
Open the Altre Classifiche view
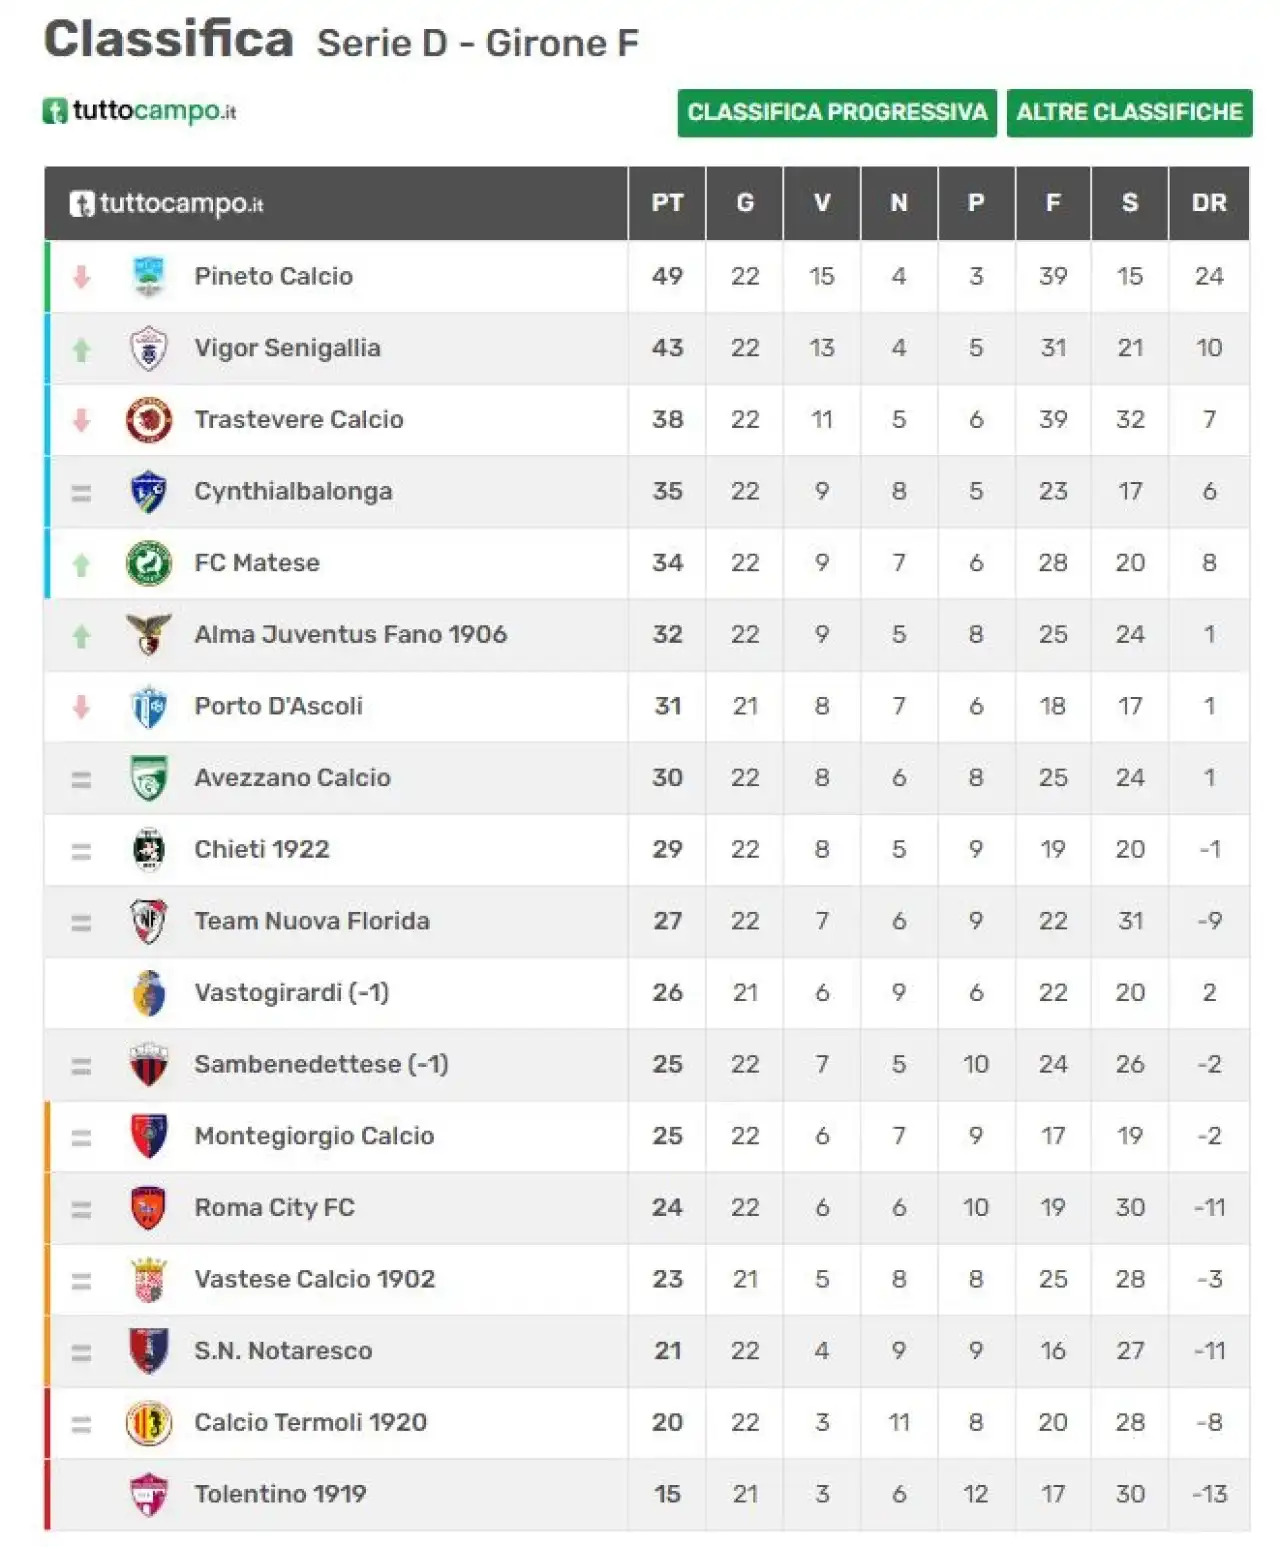1129,112
